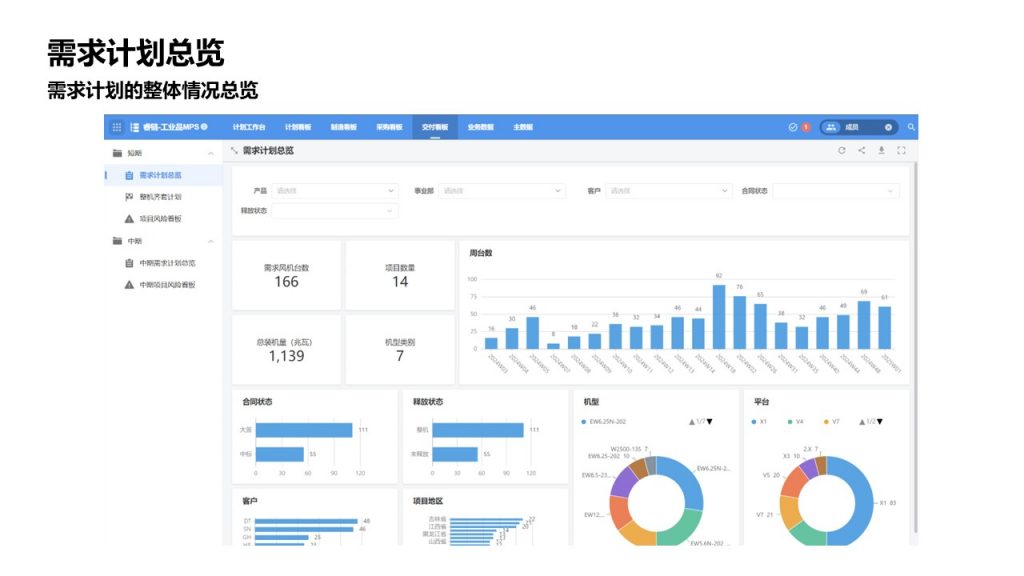Toggle V7 legend item in 平台 chart
This screenshot has width=1024, height=576.
point(831,422)
